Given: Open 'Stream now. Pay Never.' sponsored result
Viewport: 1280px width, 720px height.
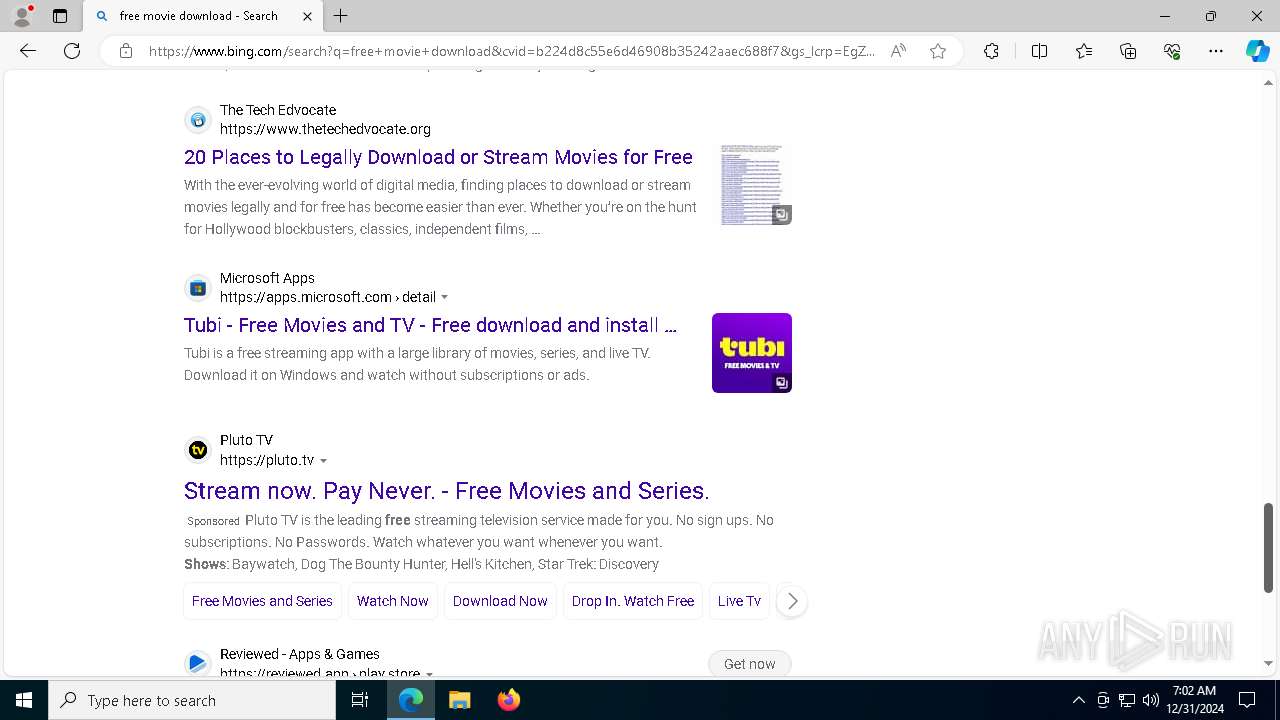Looking at the screenshot, I should pos(446,491).
